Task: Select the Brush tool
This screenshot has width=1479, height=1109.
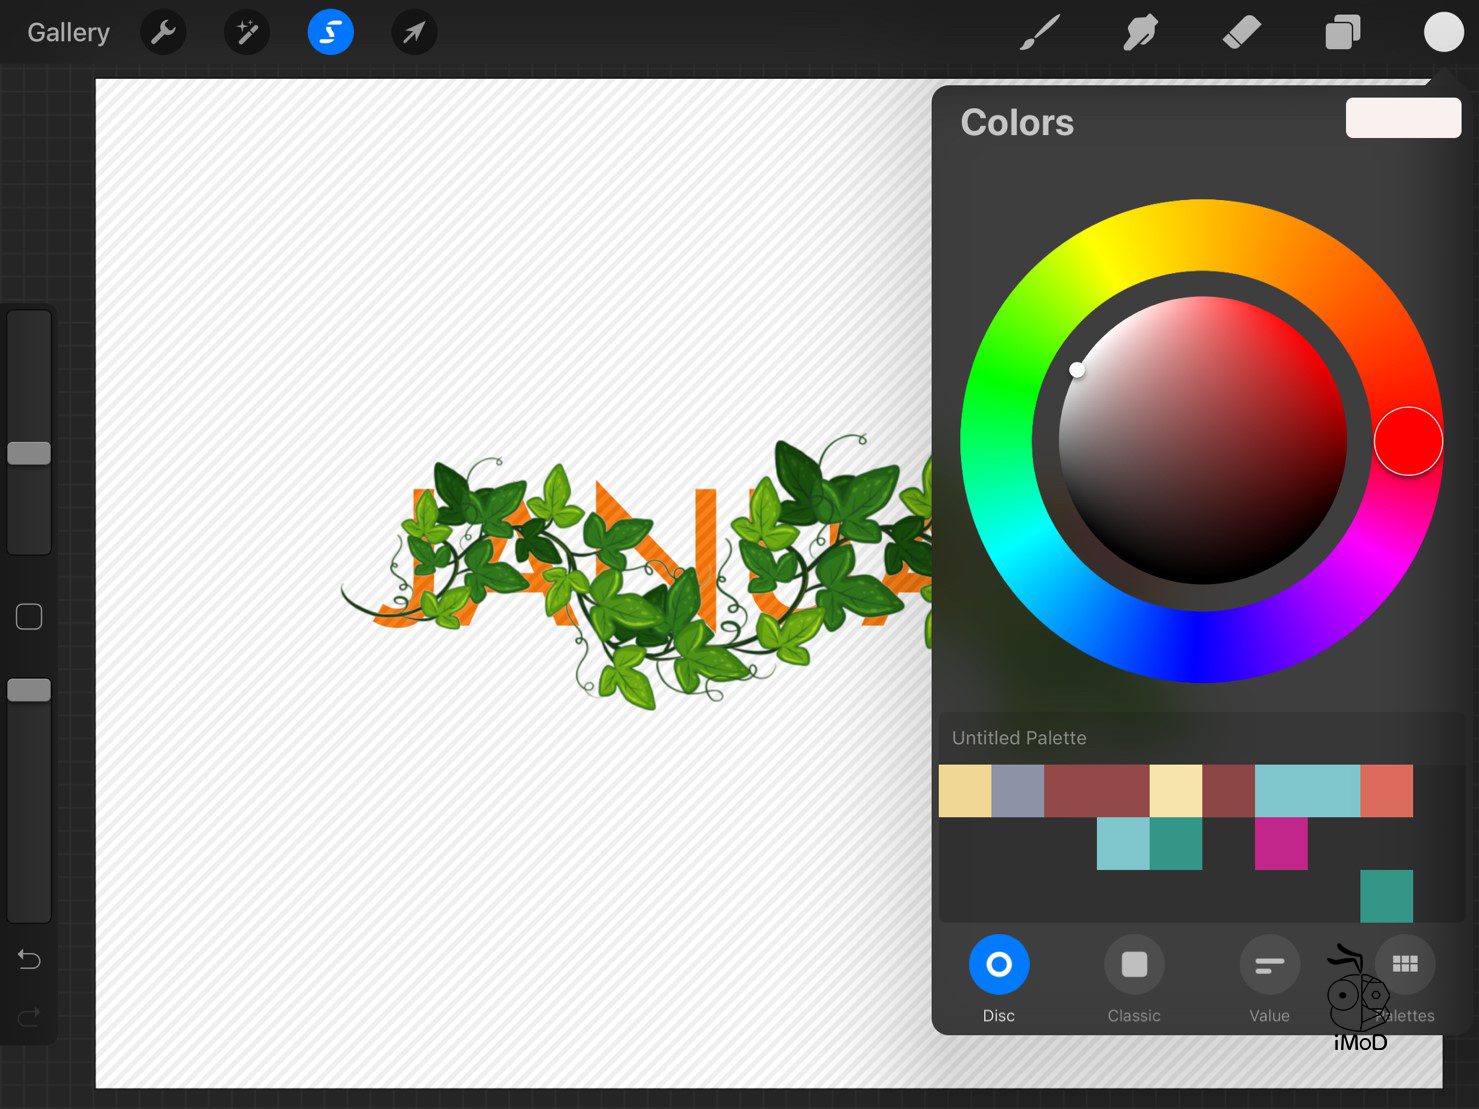Action: (1040, 33)
